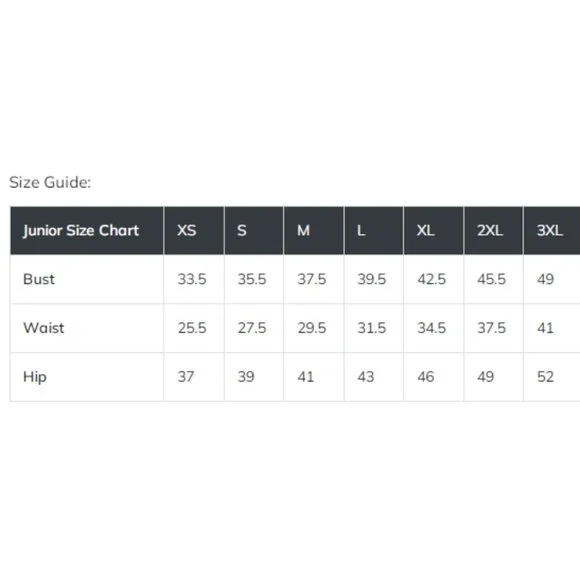The image size is (580, 580).
Task: Click the Junior Size Chart header cell
Action: tap(87, 230)
